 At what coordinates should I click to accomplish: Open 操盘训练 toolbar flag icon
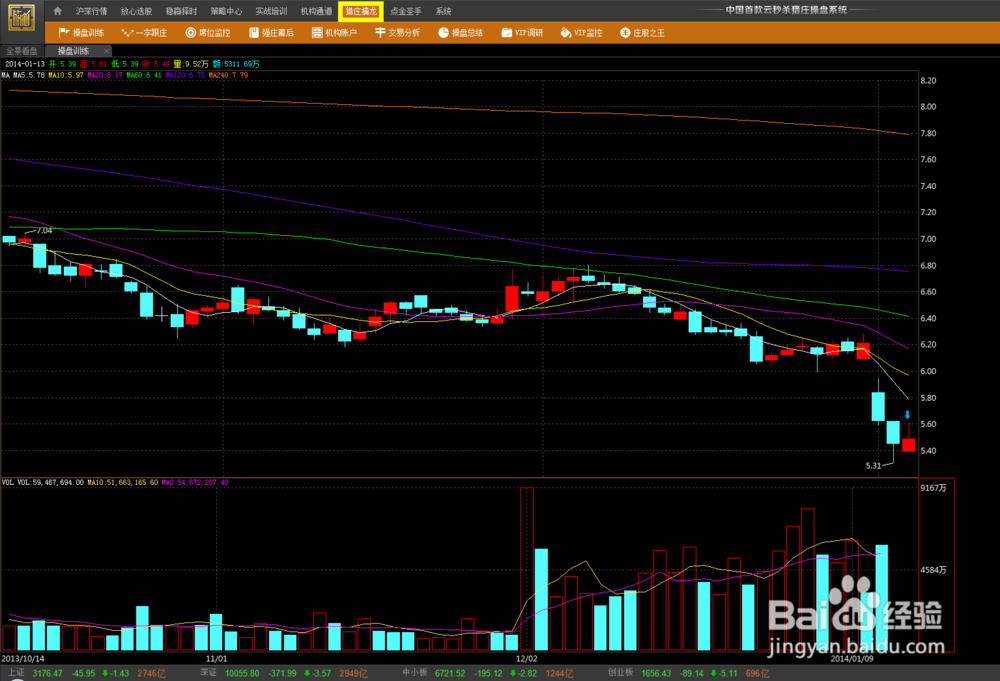(x=64, y=33)
